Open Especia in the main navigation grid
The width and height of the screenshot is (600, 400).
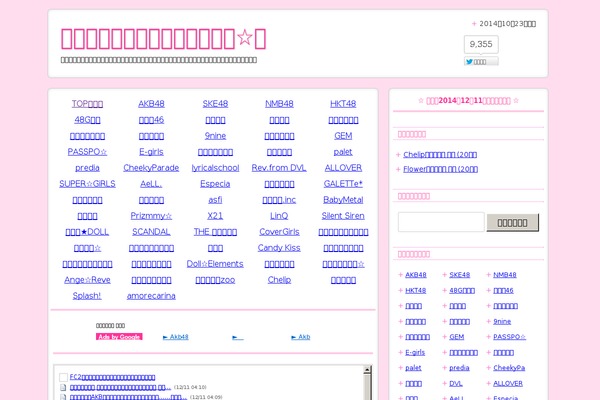[215, 184]
